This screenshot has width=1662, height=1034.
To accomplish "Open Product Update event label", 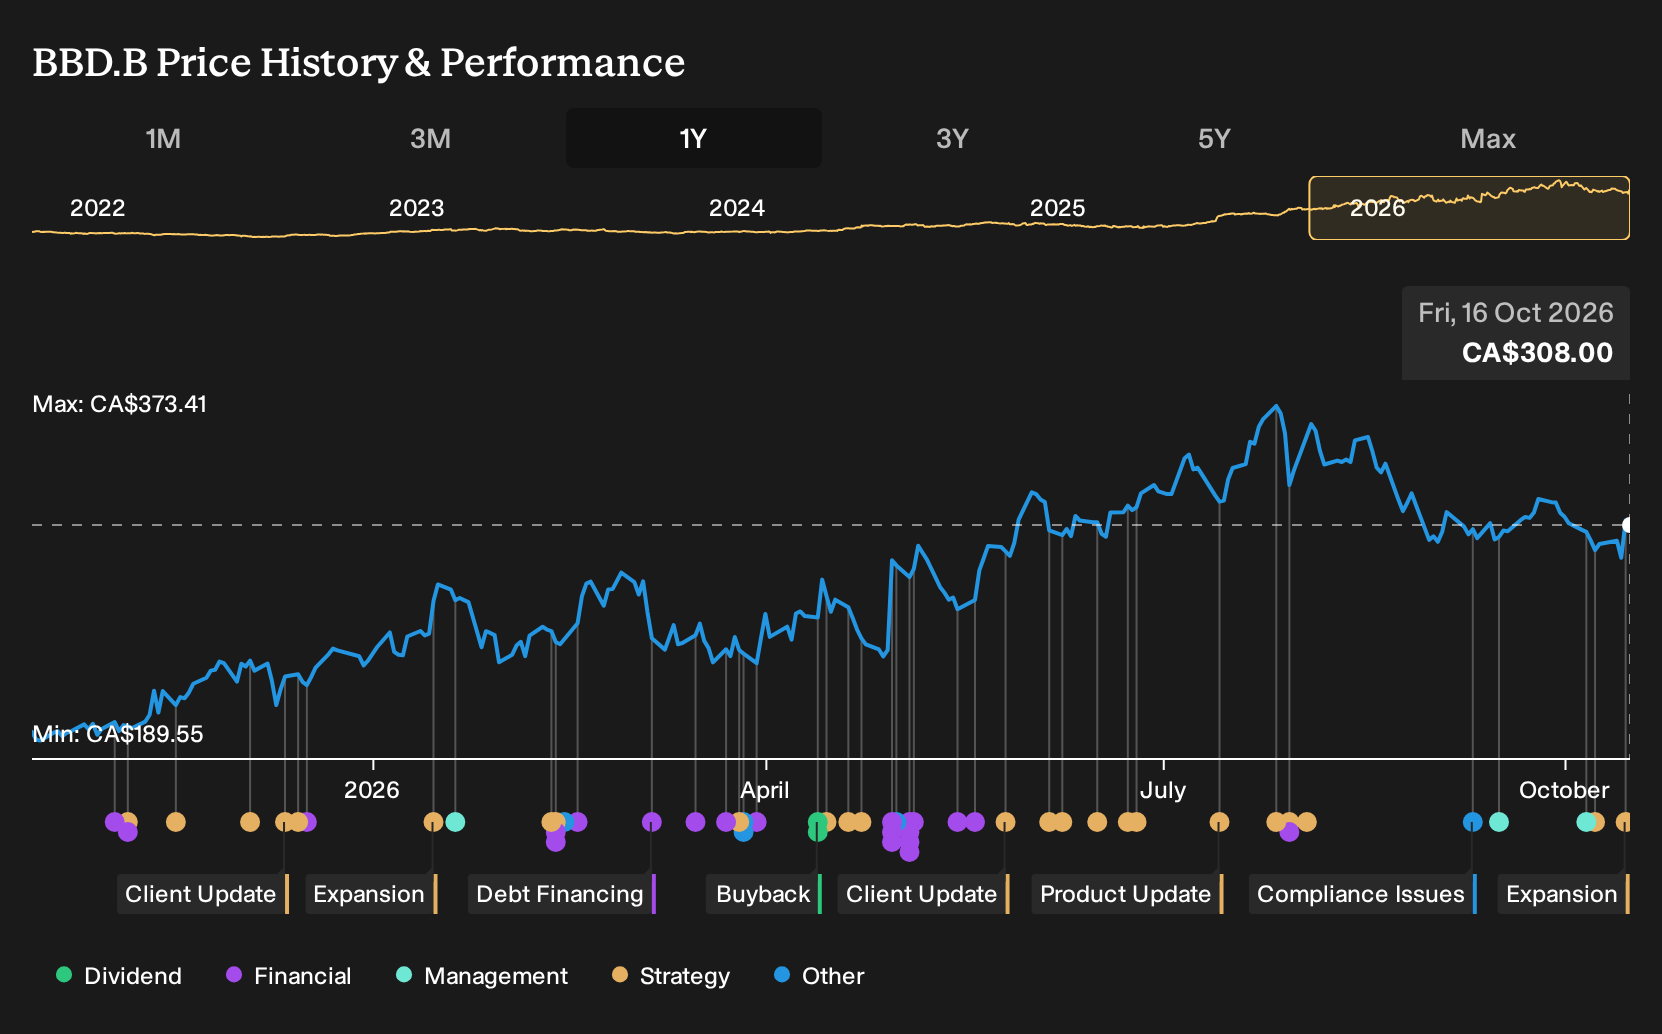I will [1128, 894].
